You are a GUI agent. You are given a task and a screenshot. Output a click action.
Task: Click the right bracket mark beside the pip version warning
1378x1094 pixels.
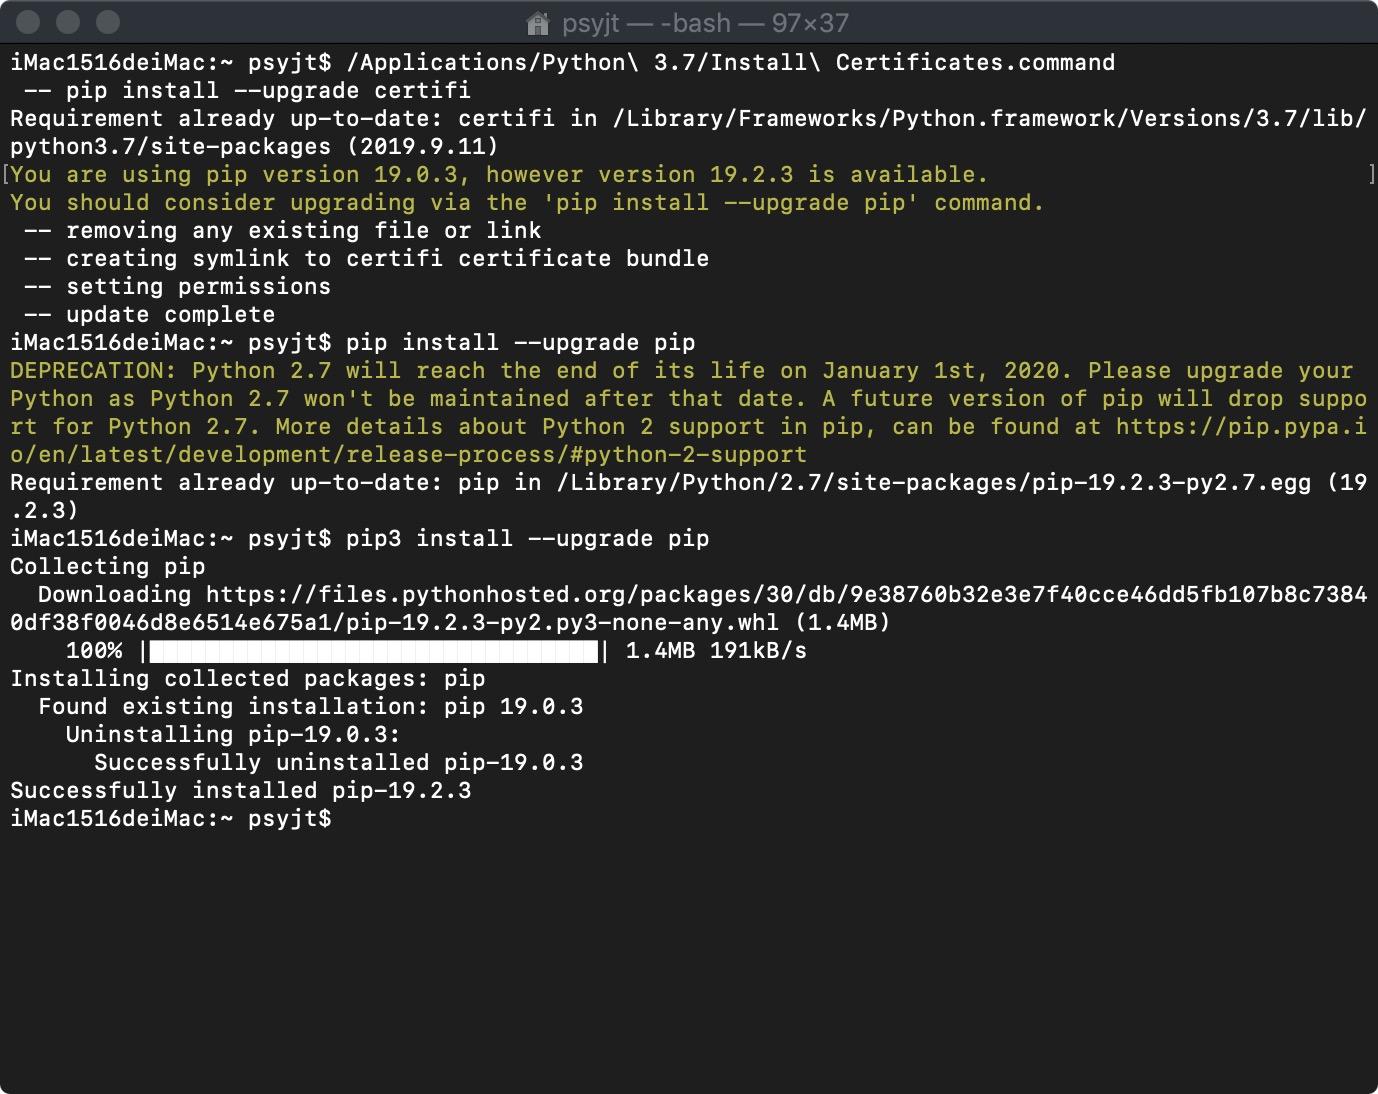pos(1371,175)
